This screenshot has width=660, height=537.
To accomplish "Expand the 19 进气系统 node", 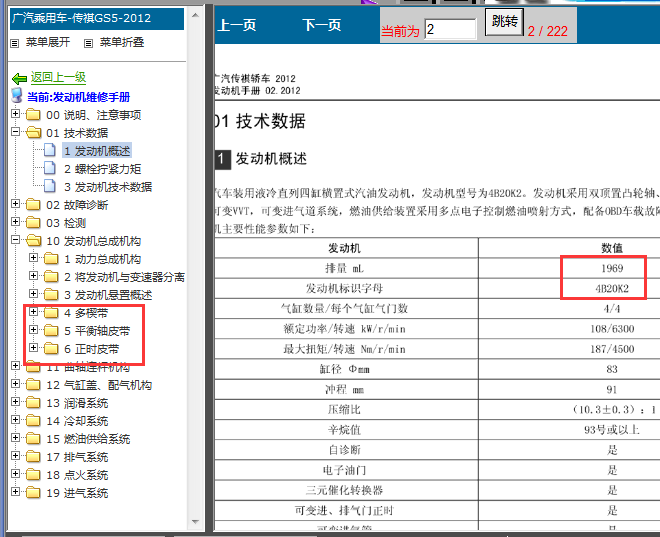I will (16, 492).
